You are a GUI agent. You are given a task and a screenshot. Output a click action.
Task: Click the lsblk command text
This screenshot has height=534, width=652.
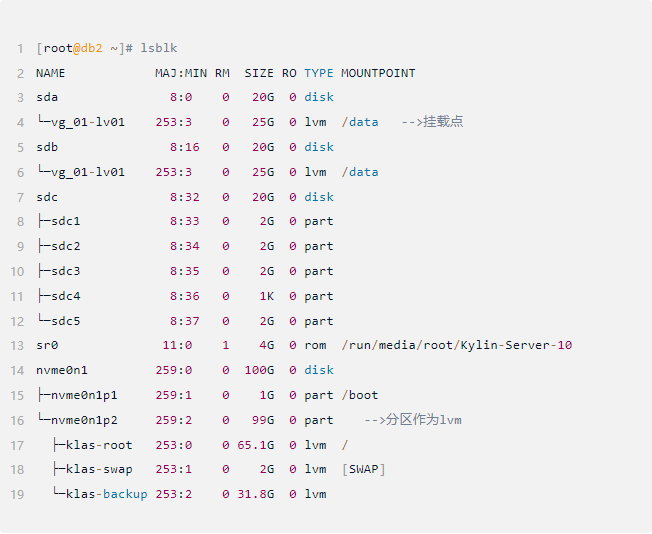[160, 48]
